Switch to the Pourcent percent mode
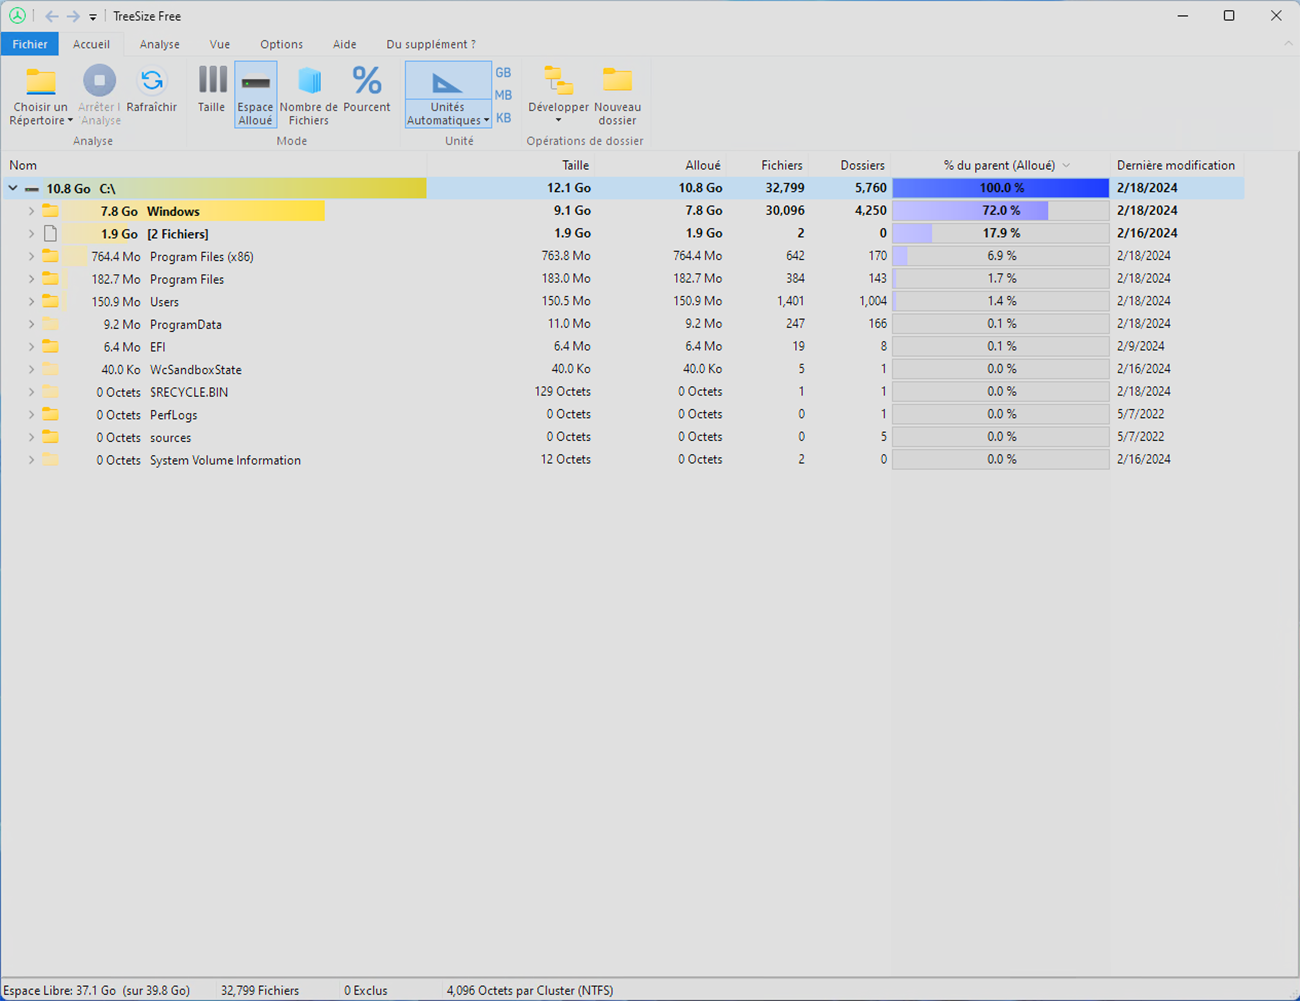This screenshot has height=1001, width=1300. [366, 82]
